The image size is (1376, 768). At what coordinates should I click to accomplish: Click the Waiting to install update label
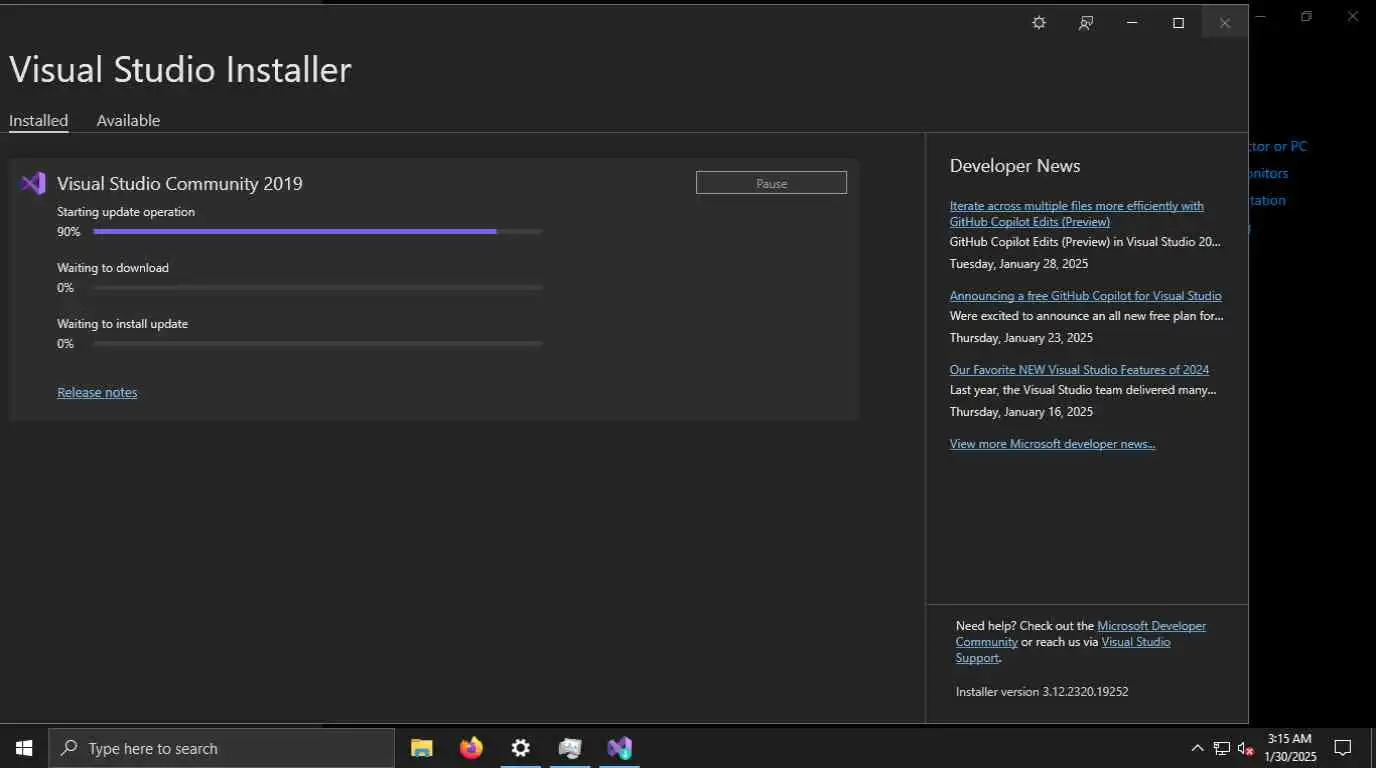122,324
